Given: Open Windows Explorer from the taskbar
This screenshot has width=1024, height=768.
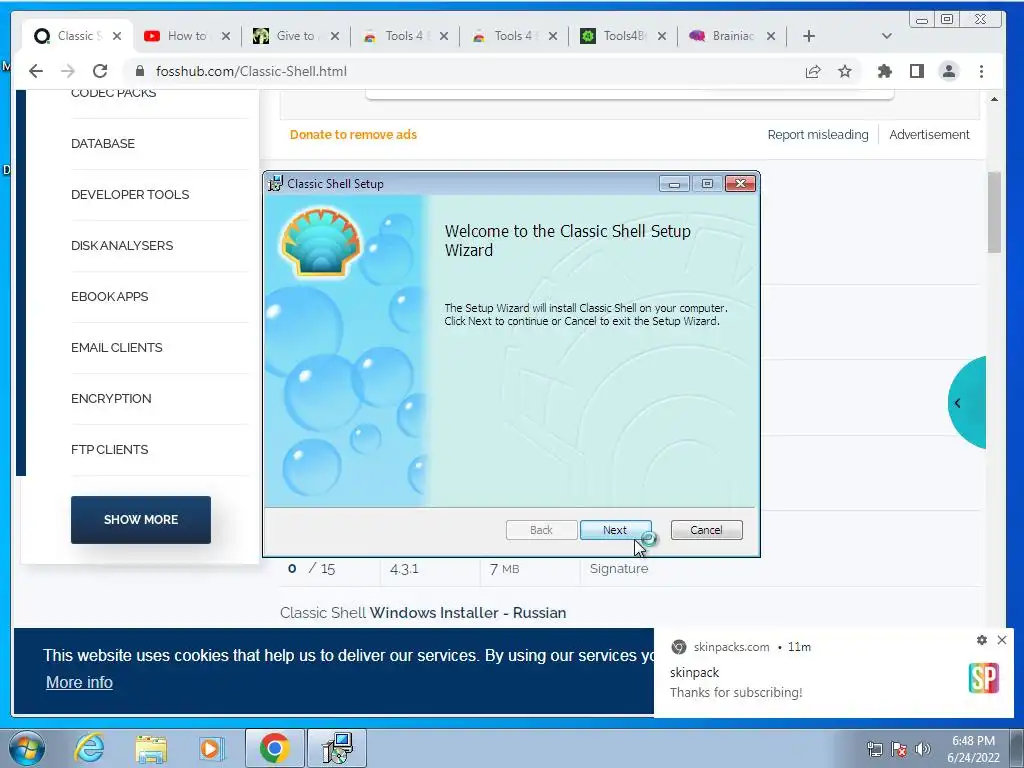Looking at the screenshot, I should pos(151,748).
